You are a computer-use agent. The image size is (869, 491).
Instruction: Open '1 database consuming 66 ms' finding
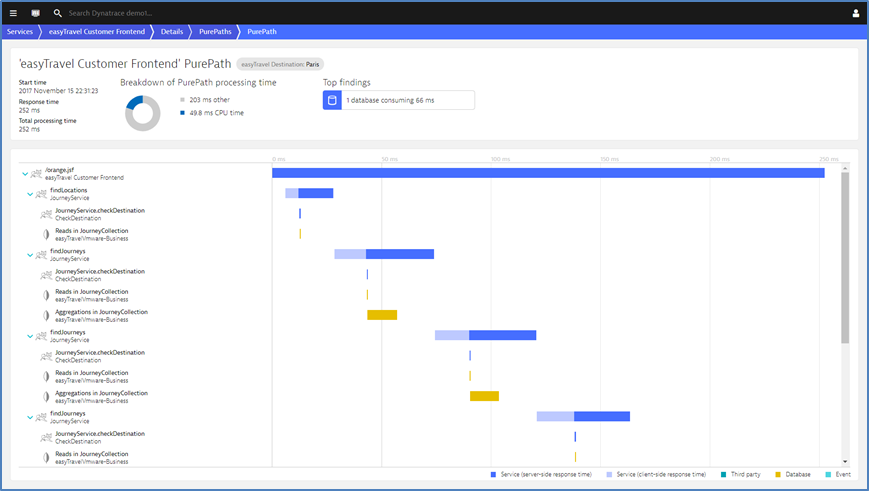click(399, 100)
